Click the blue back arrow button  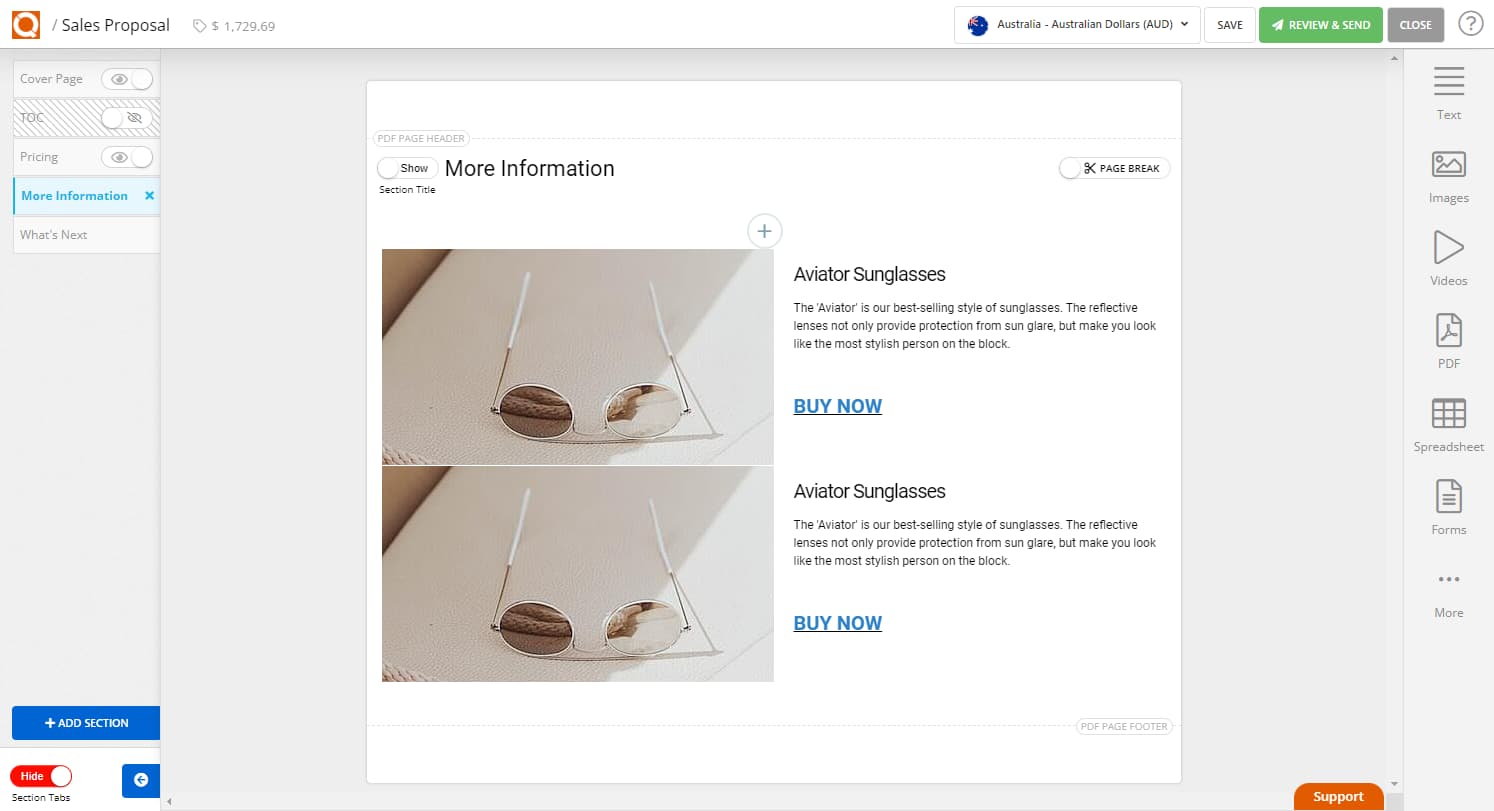(140, 780)
